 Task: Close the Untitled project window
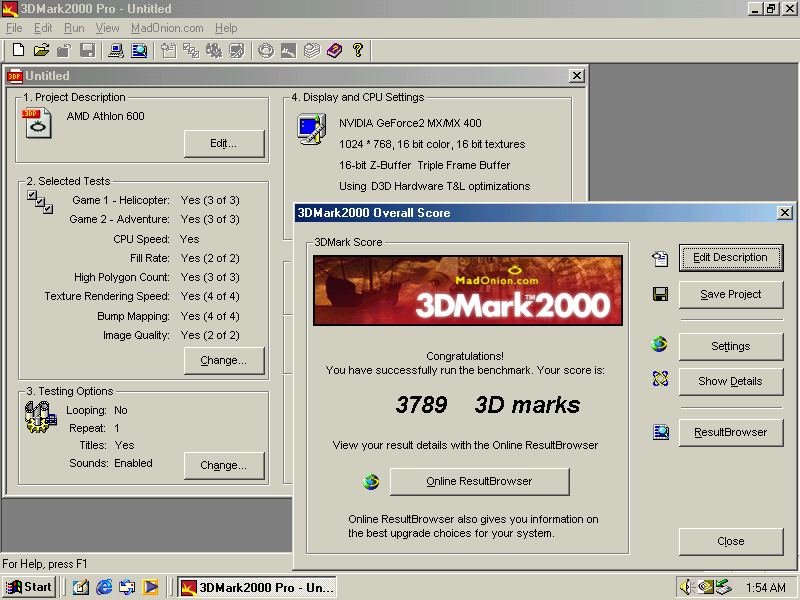[577, 76]
